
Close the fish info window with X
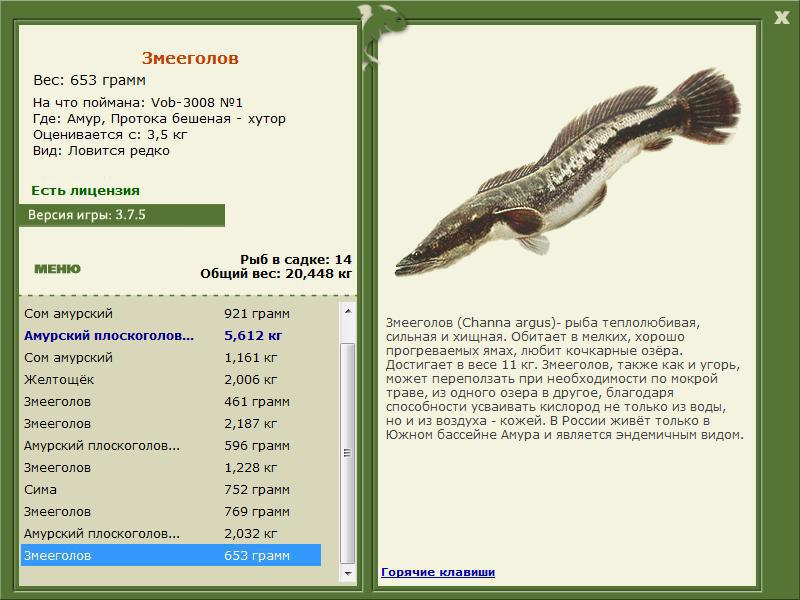tap(781, 18)
